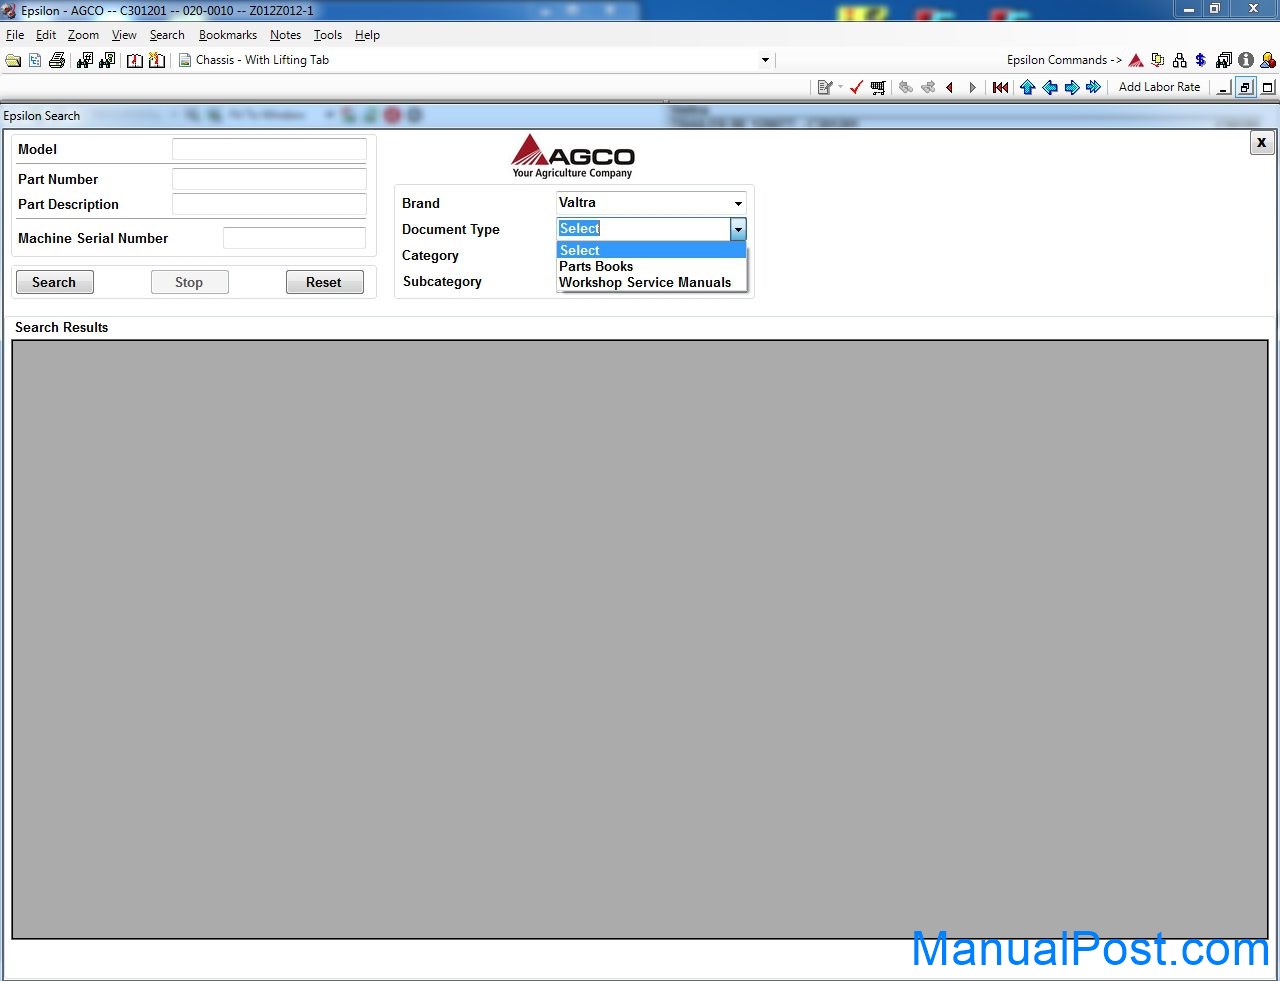The height and width of the screenshot is (981, 1280).
Task: Open the Bookmarks menu
Action: click(x=228, y=35)
